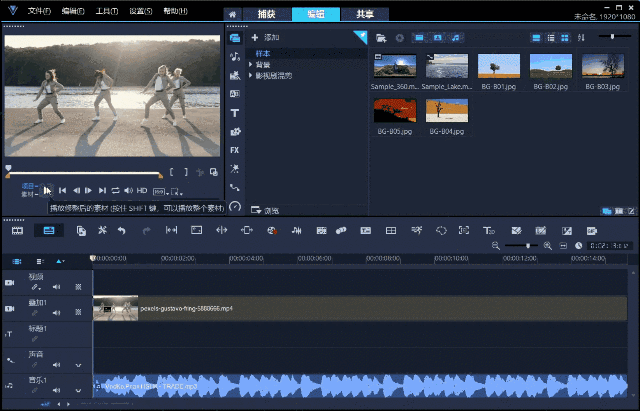Switch to the 捕获 tab

click(267, 14)
